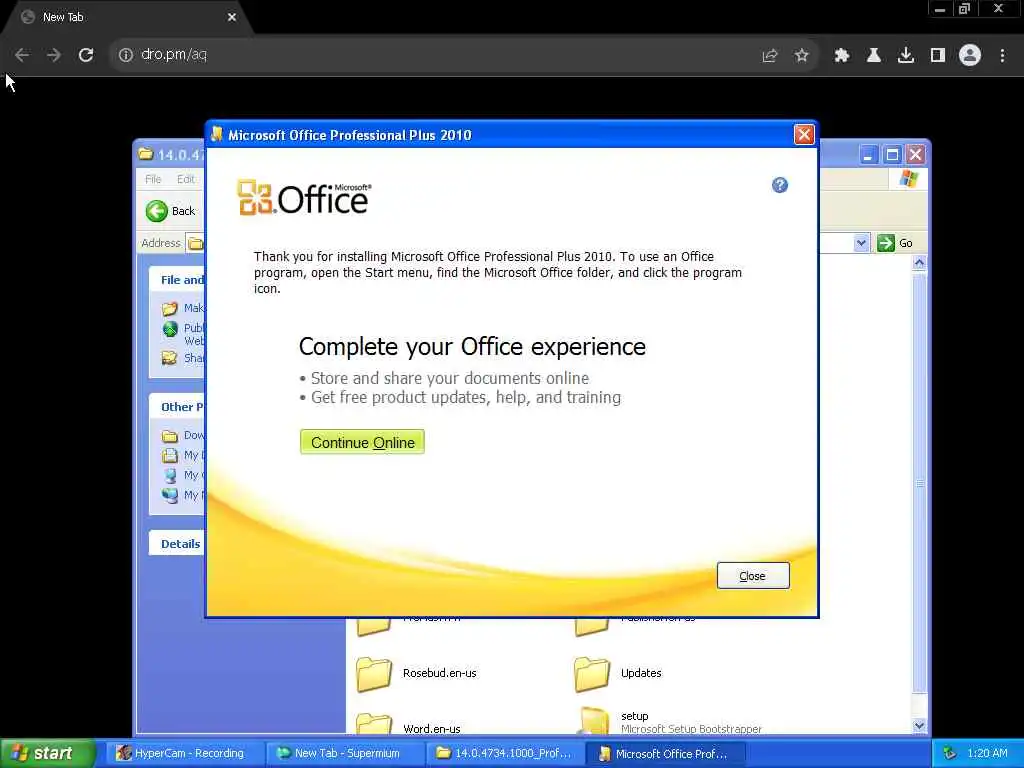
Task: Open Office help question mark icon
Action: 780,185
